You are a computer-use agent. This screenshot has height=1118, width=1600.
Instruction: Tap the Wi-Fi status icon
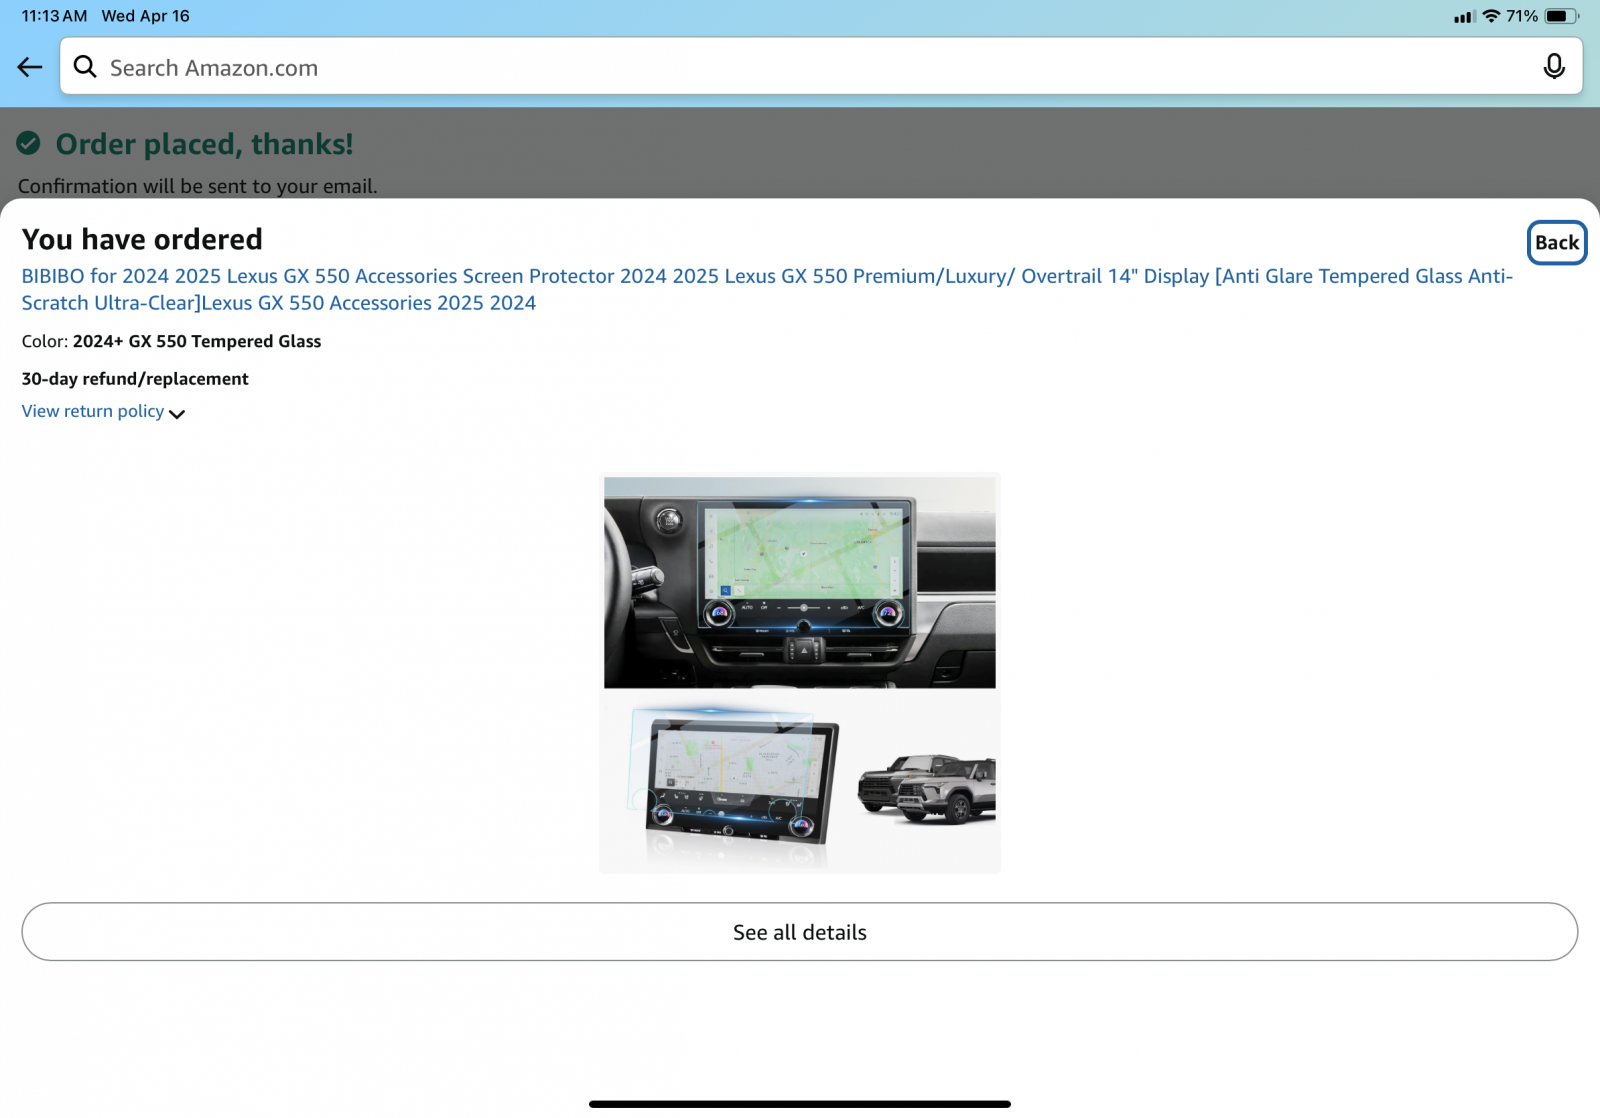1491,16
